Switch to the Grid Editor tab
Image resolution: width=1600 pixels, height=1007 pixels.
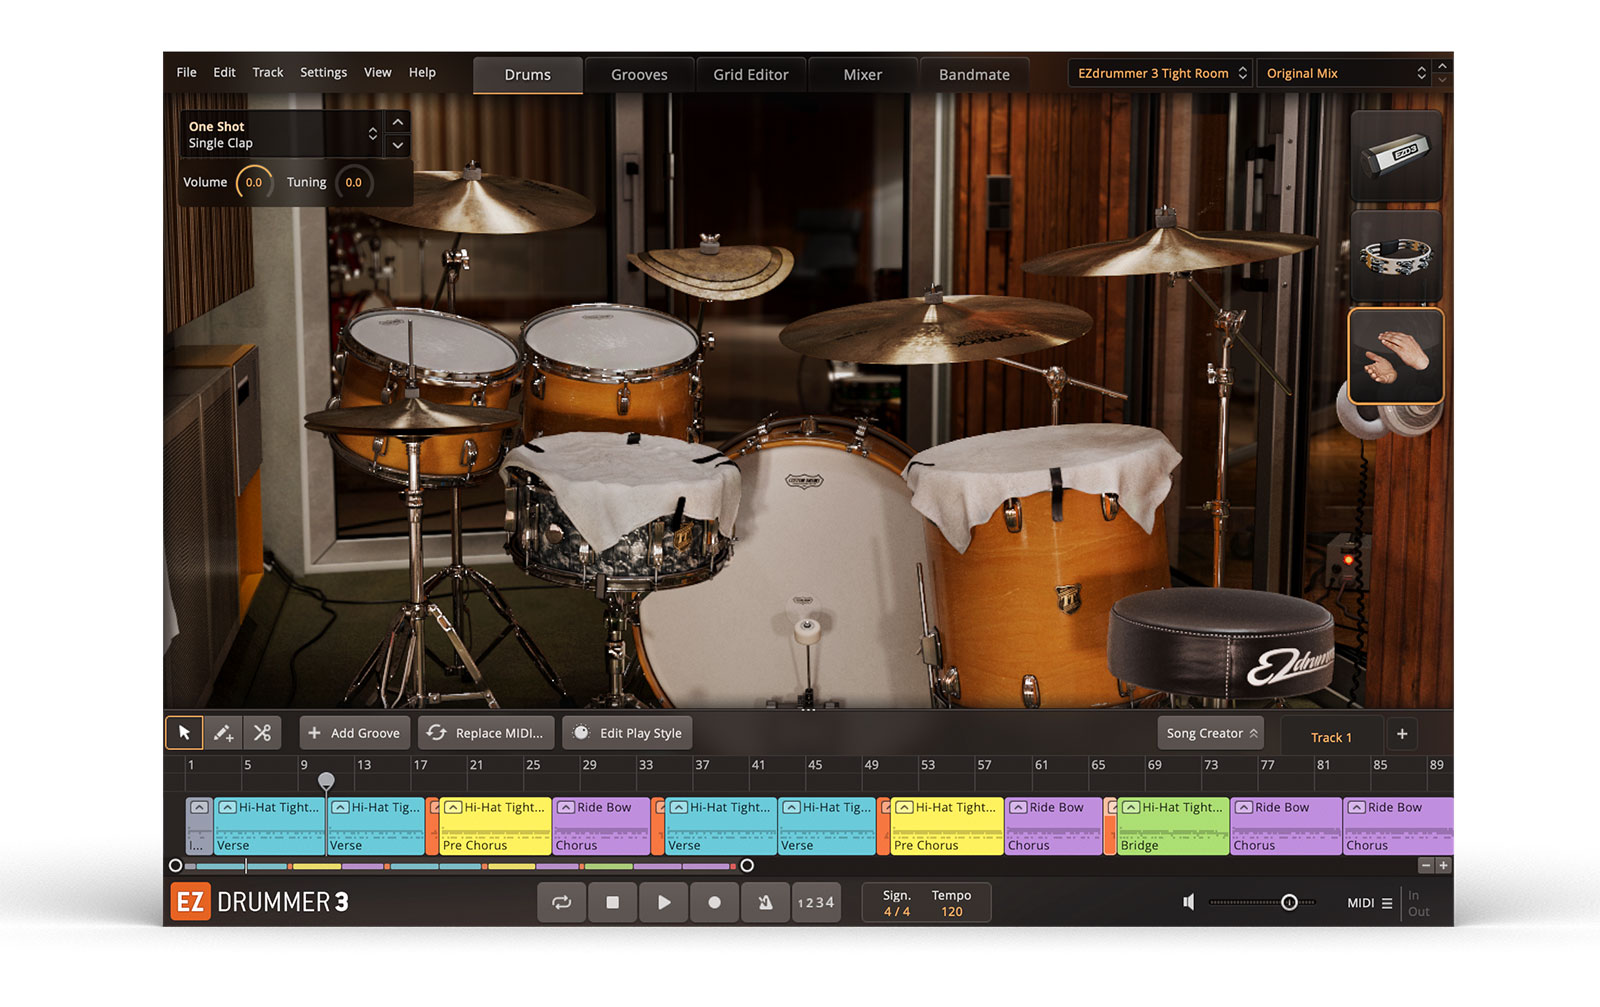(751, 75)
